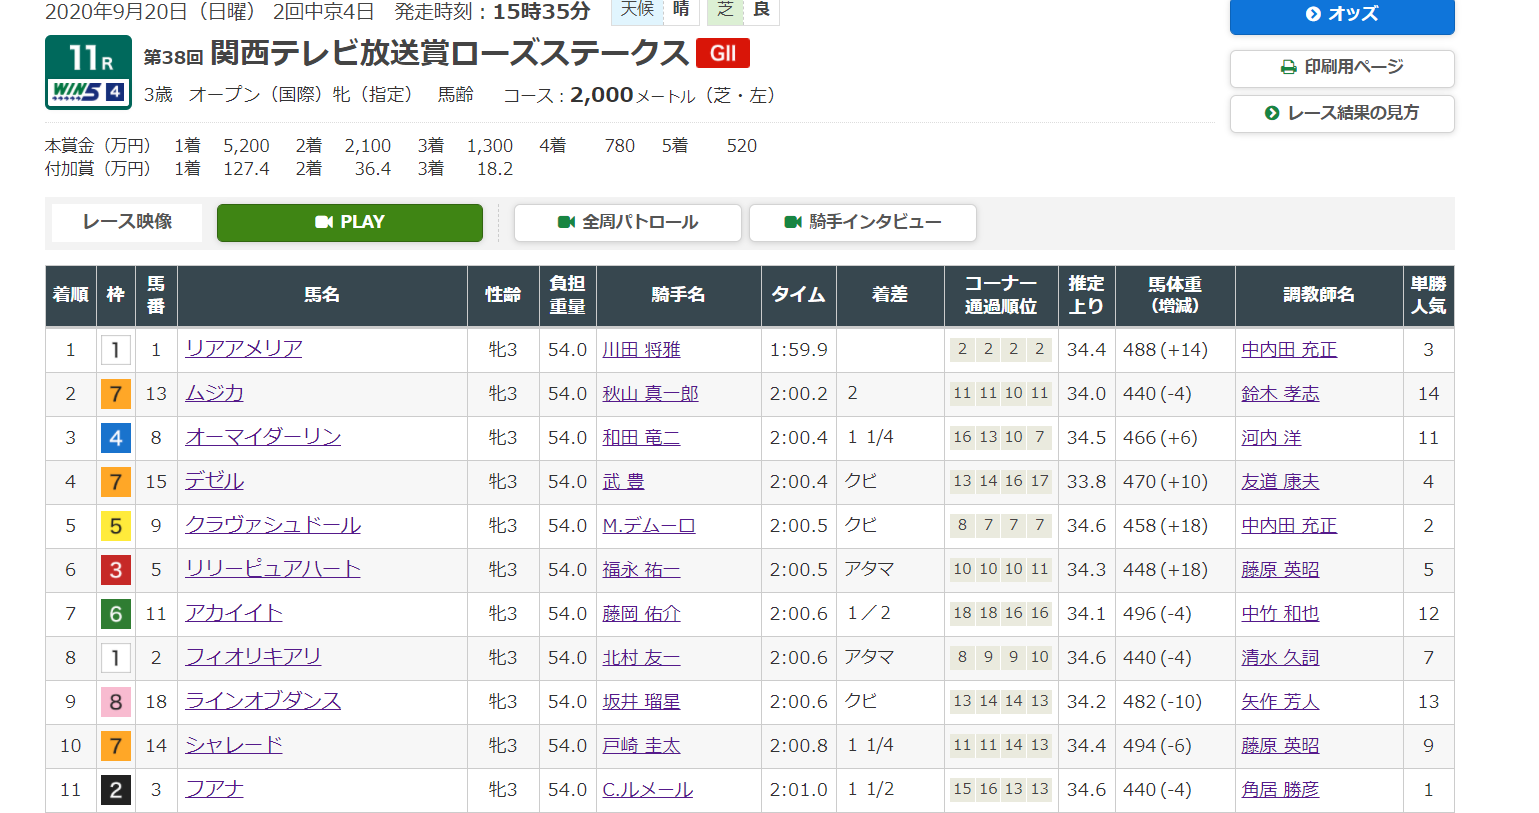
Task: Open horse link フィオリキアリ
Action: click(x=253, y=657)
